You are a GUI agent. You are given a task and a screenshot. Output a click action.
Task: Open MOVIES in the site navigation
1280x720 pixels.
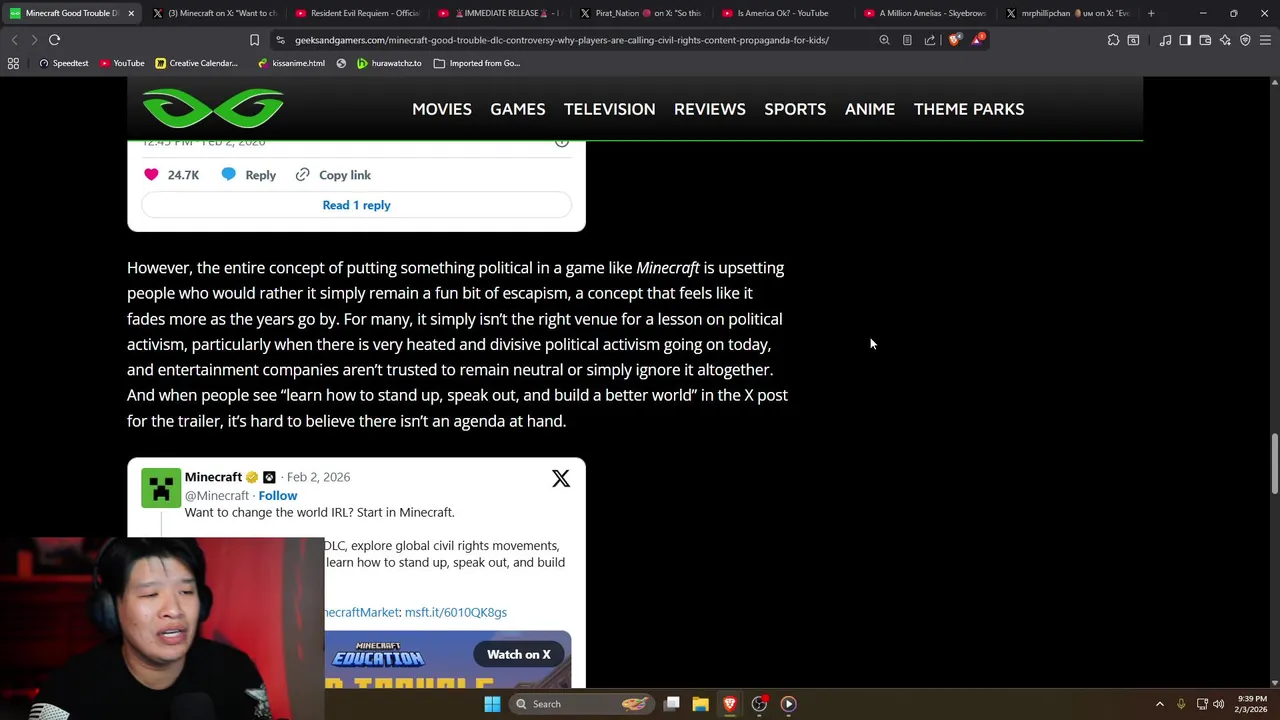(442, 109)
